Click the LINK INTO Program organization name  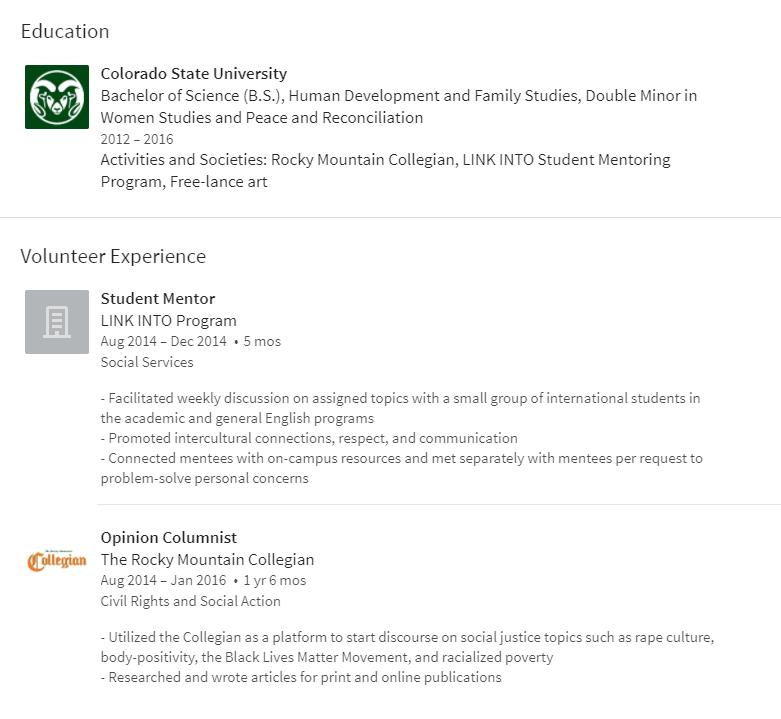169,321
